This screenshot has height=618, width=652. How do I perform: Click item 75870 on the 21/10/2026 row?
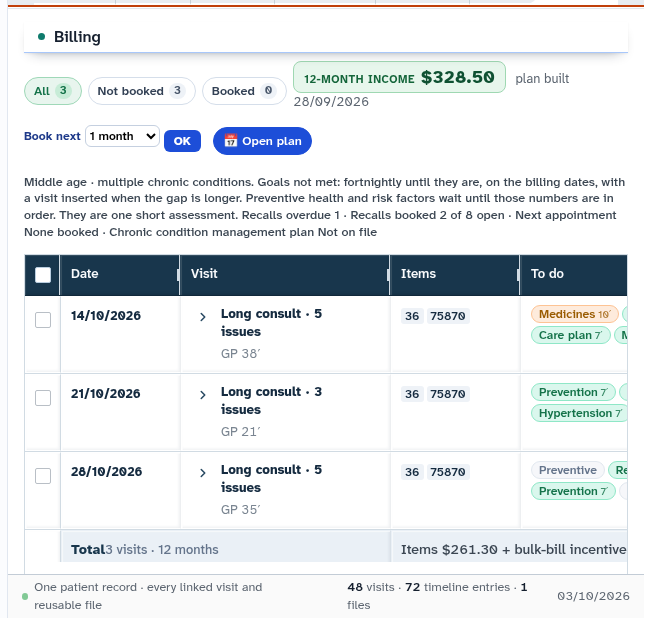pos(448,394)
